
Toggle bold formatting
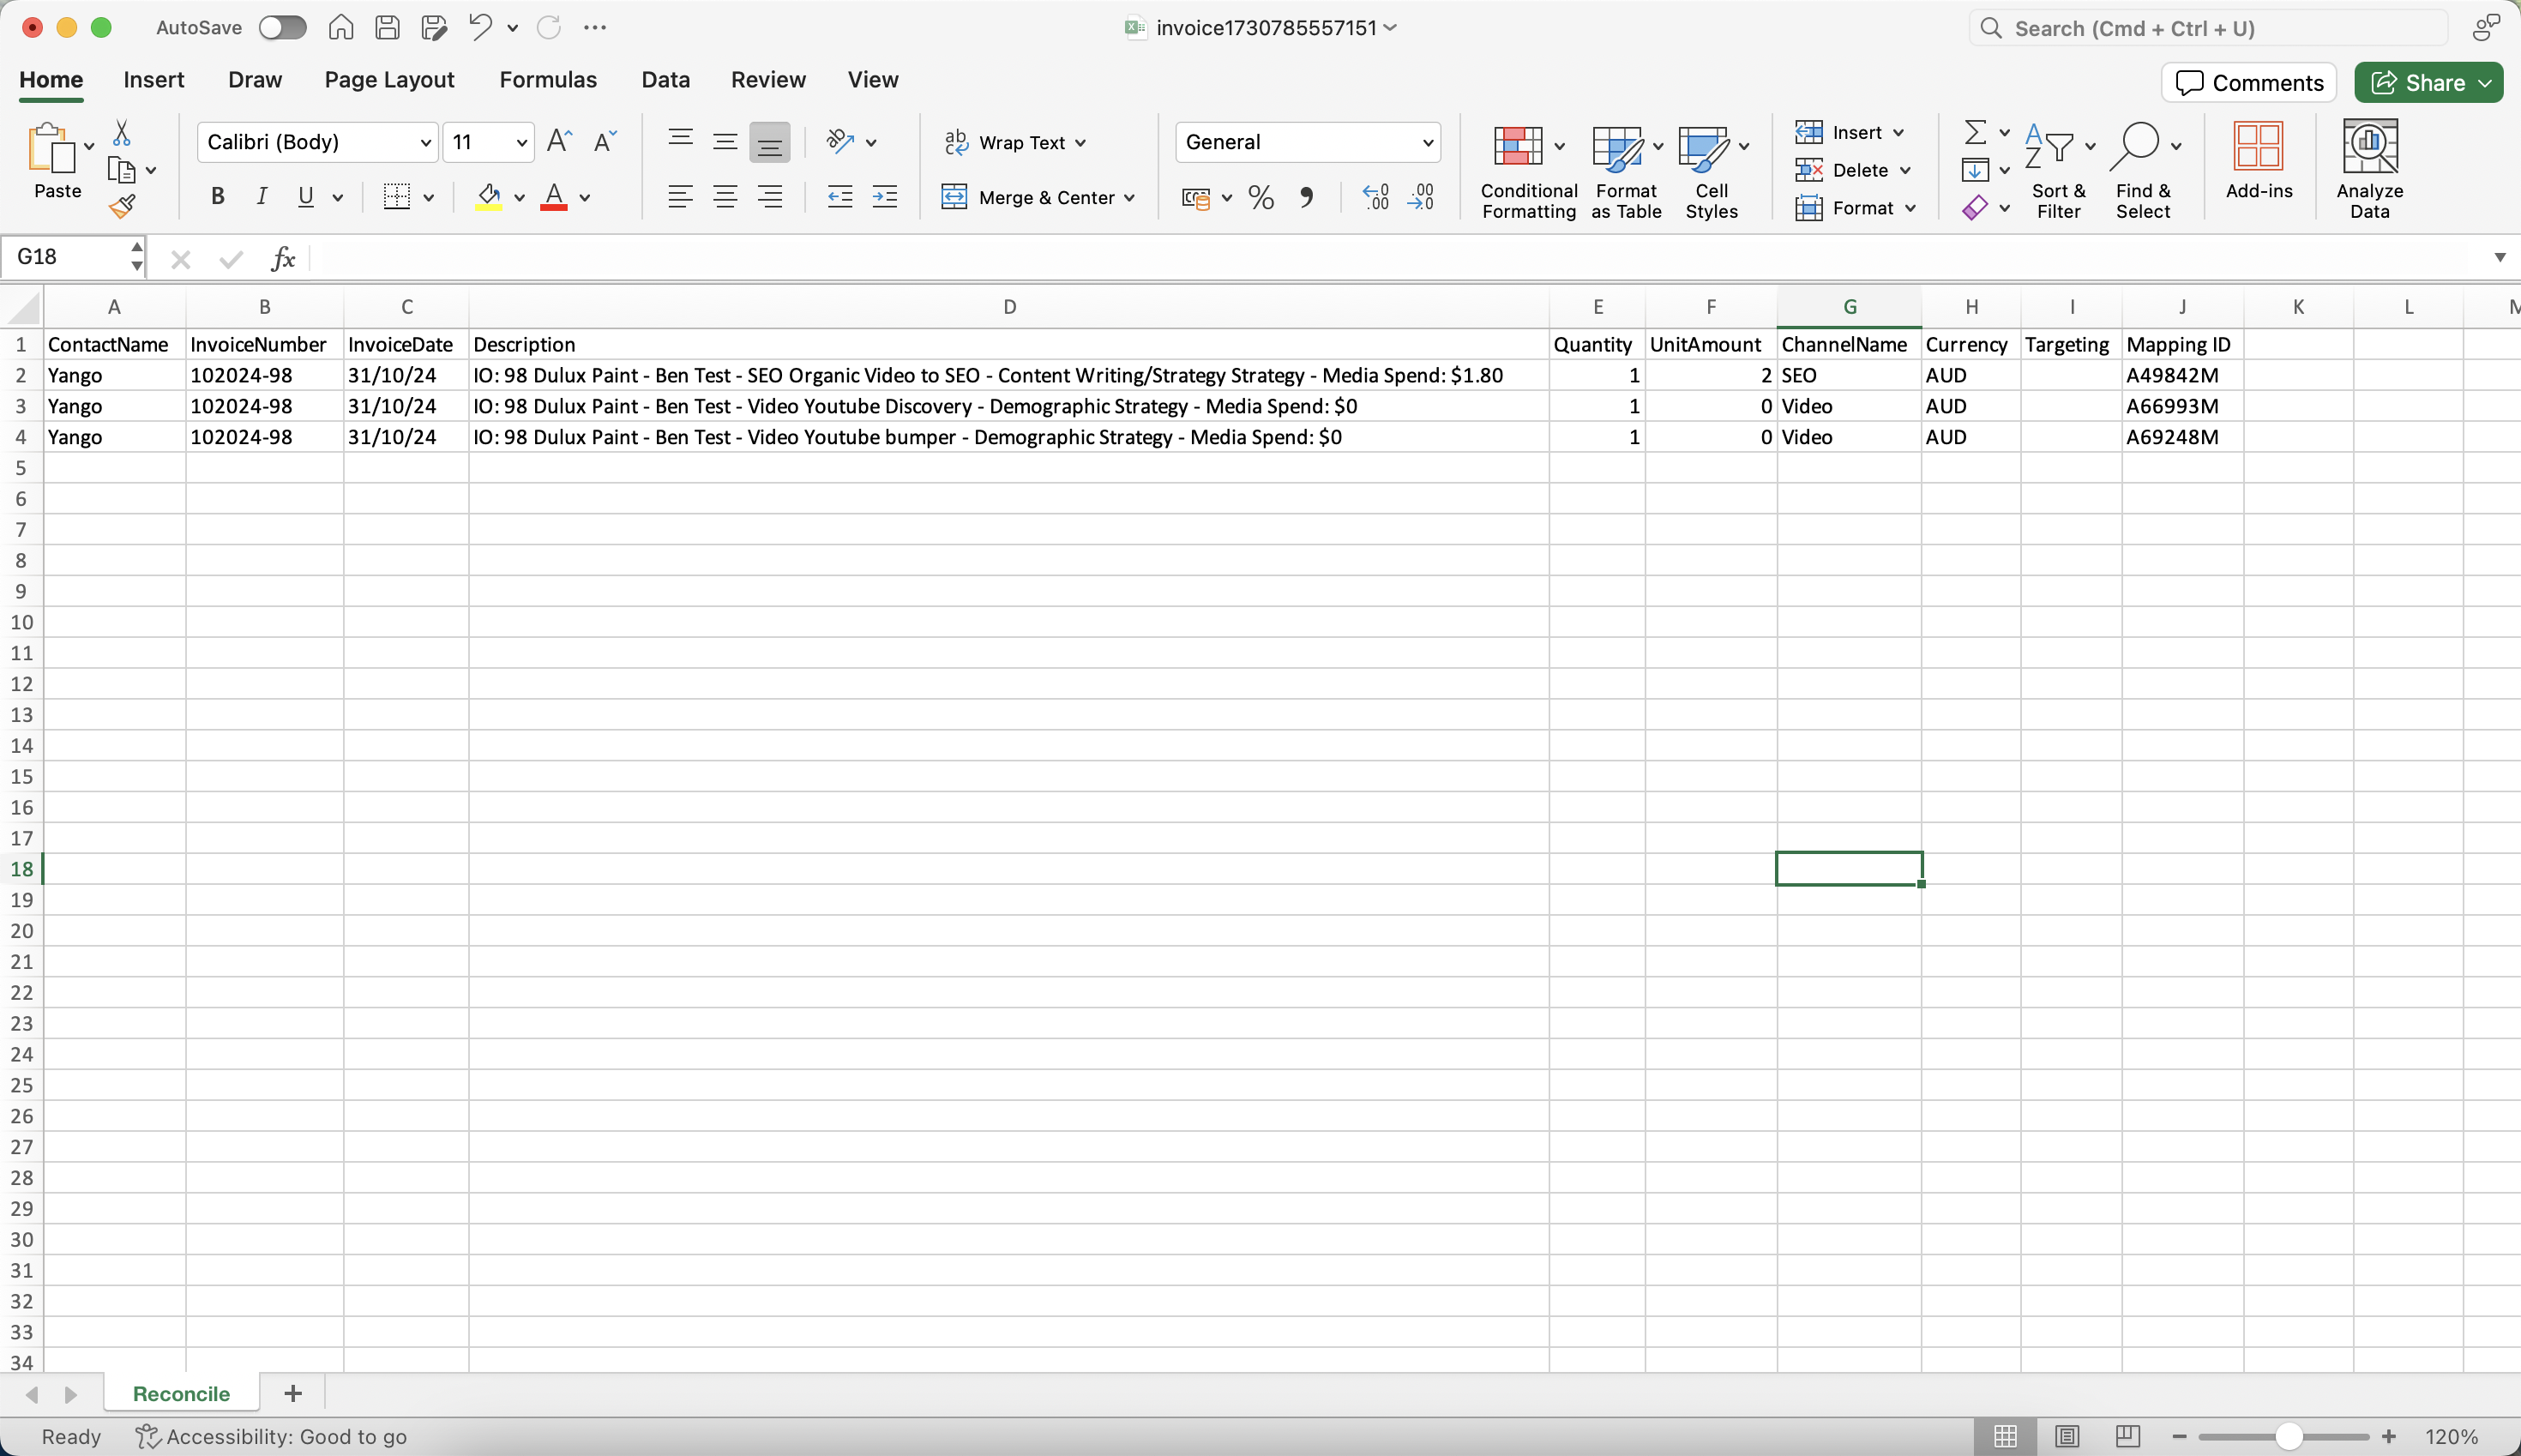[x=217, y=197]
